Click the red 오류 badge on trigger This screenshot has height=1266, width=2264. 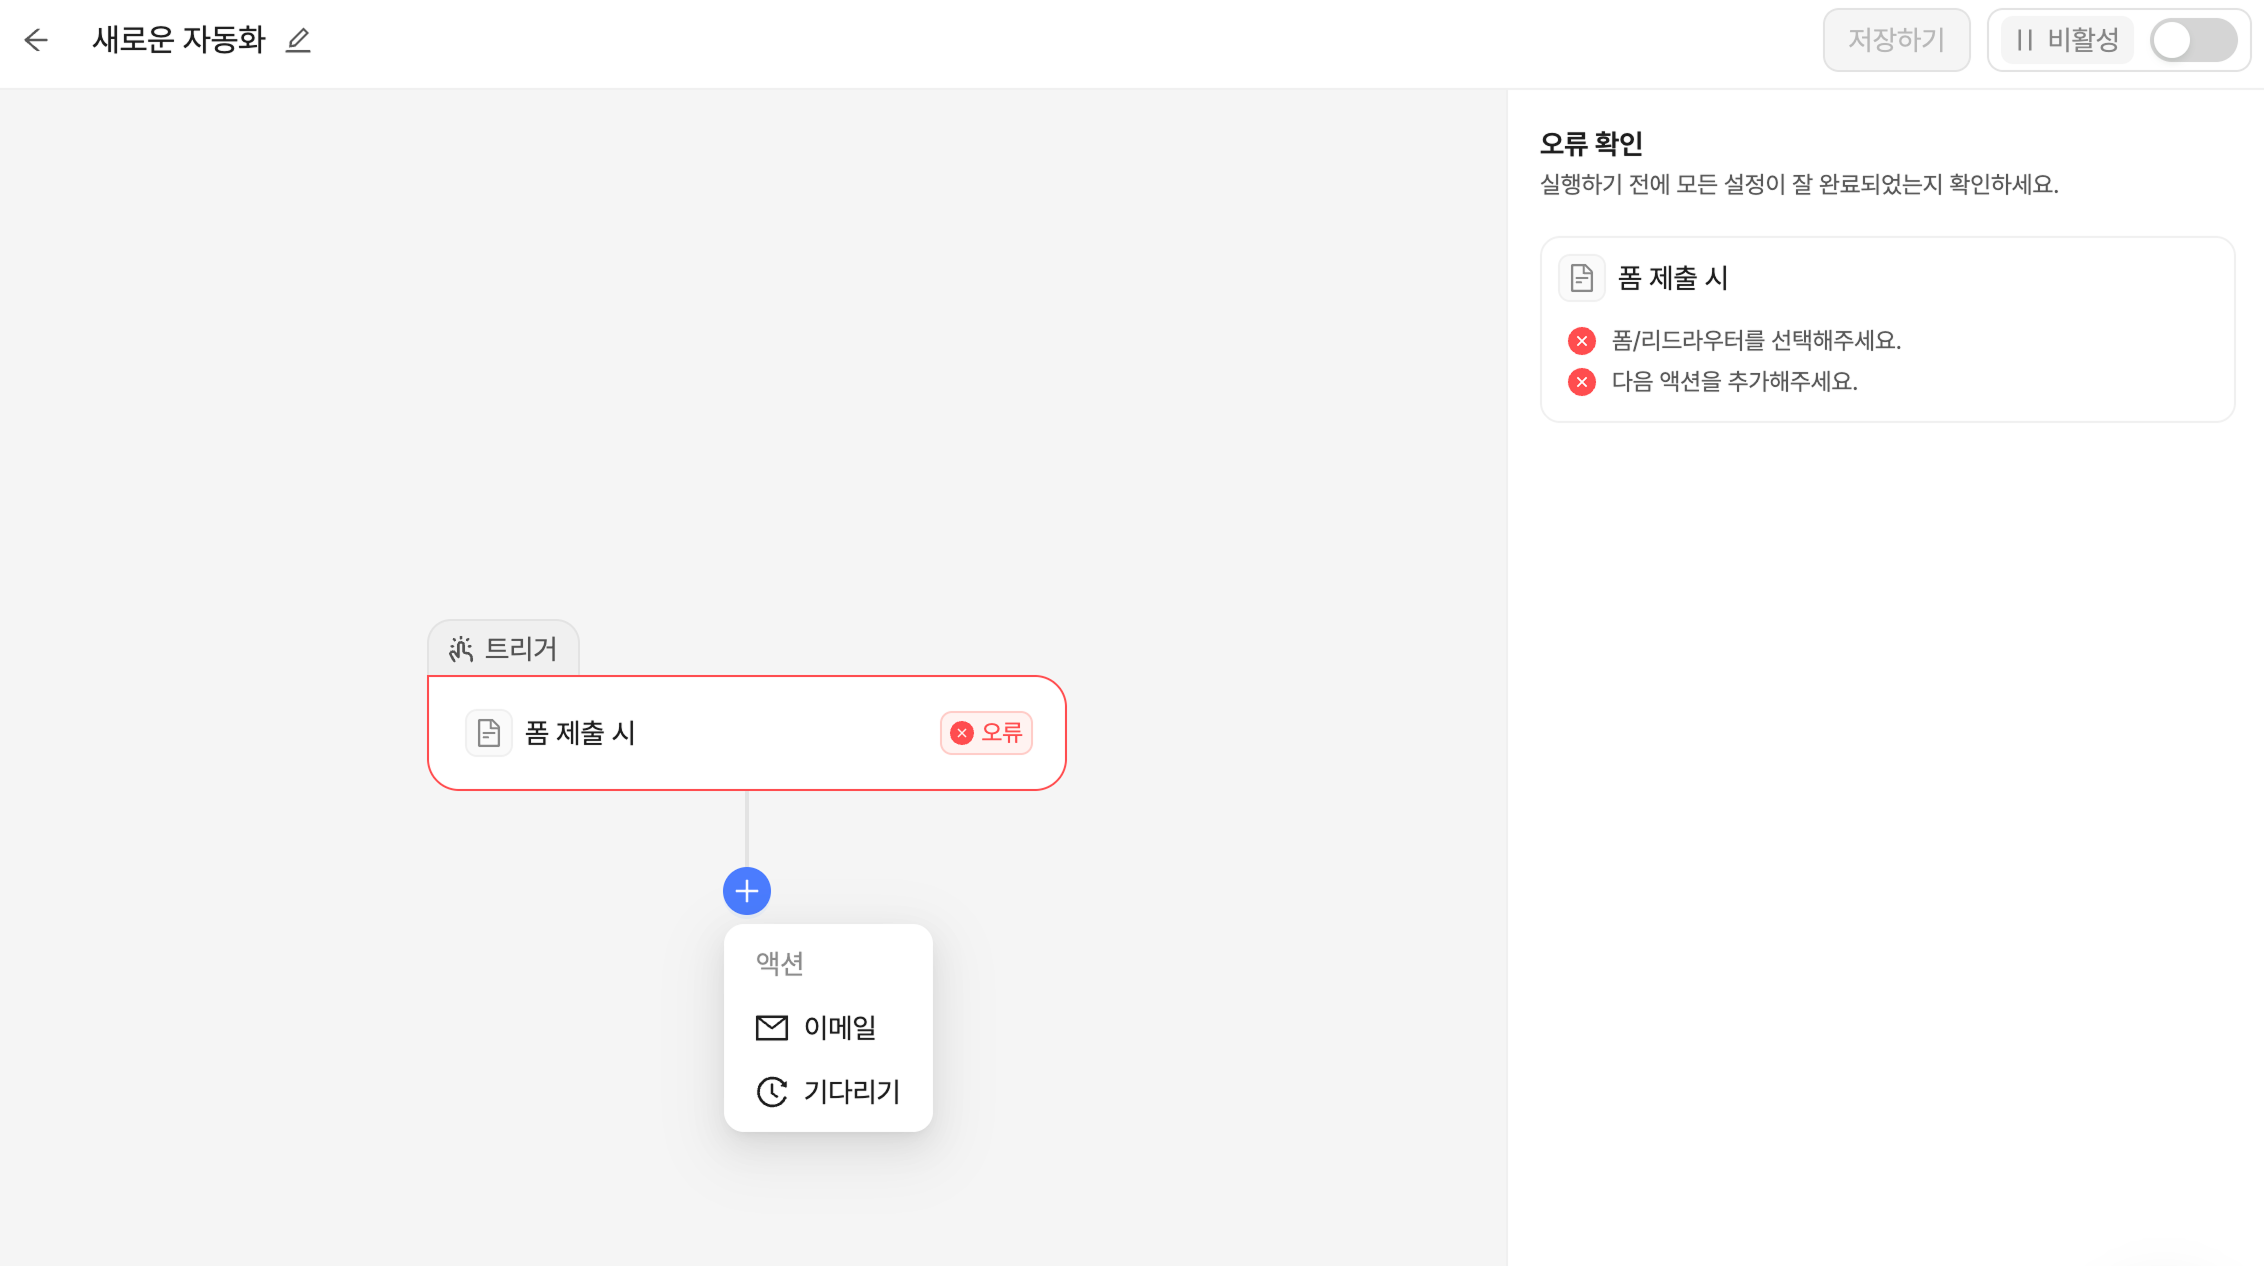click(986, 733)
